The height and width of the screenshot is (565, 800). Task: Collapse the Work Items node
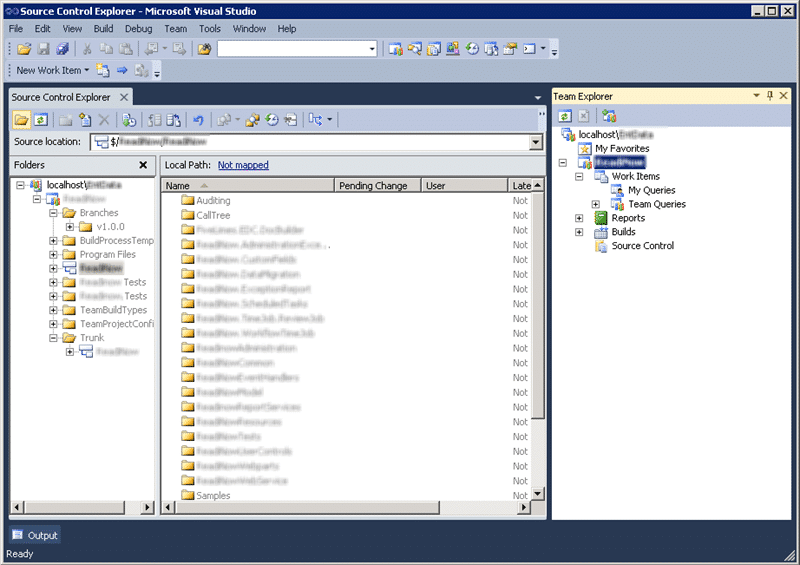[x=579, y=177]
